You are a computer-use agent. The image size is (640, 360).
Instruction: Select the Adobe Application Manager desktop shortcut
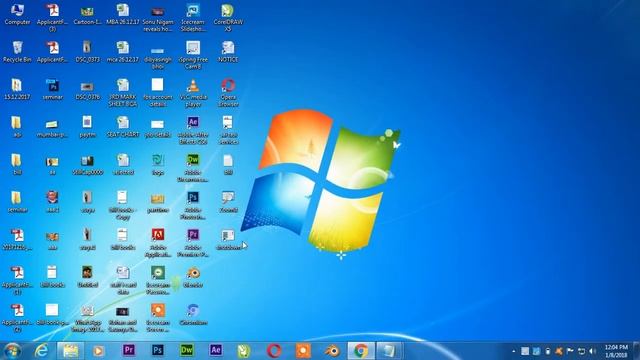pyautogui.click(x=158, y=243)
